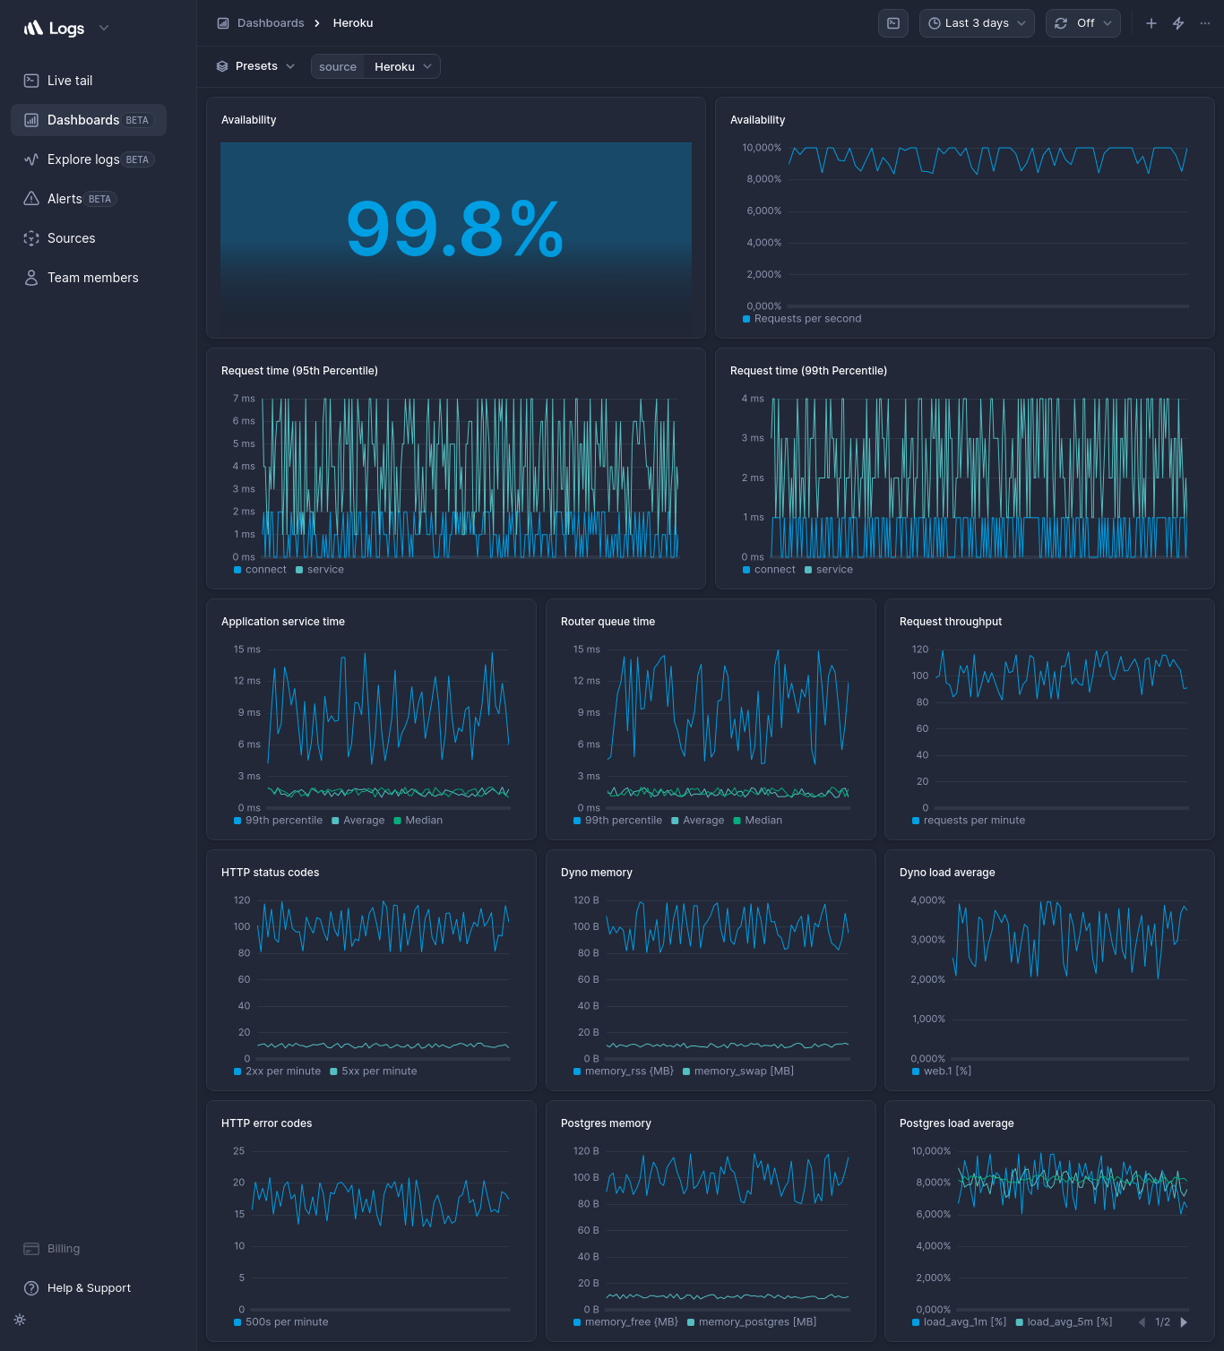Toggle Median legend in Router queue time

758,821
